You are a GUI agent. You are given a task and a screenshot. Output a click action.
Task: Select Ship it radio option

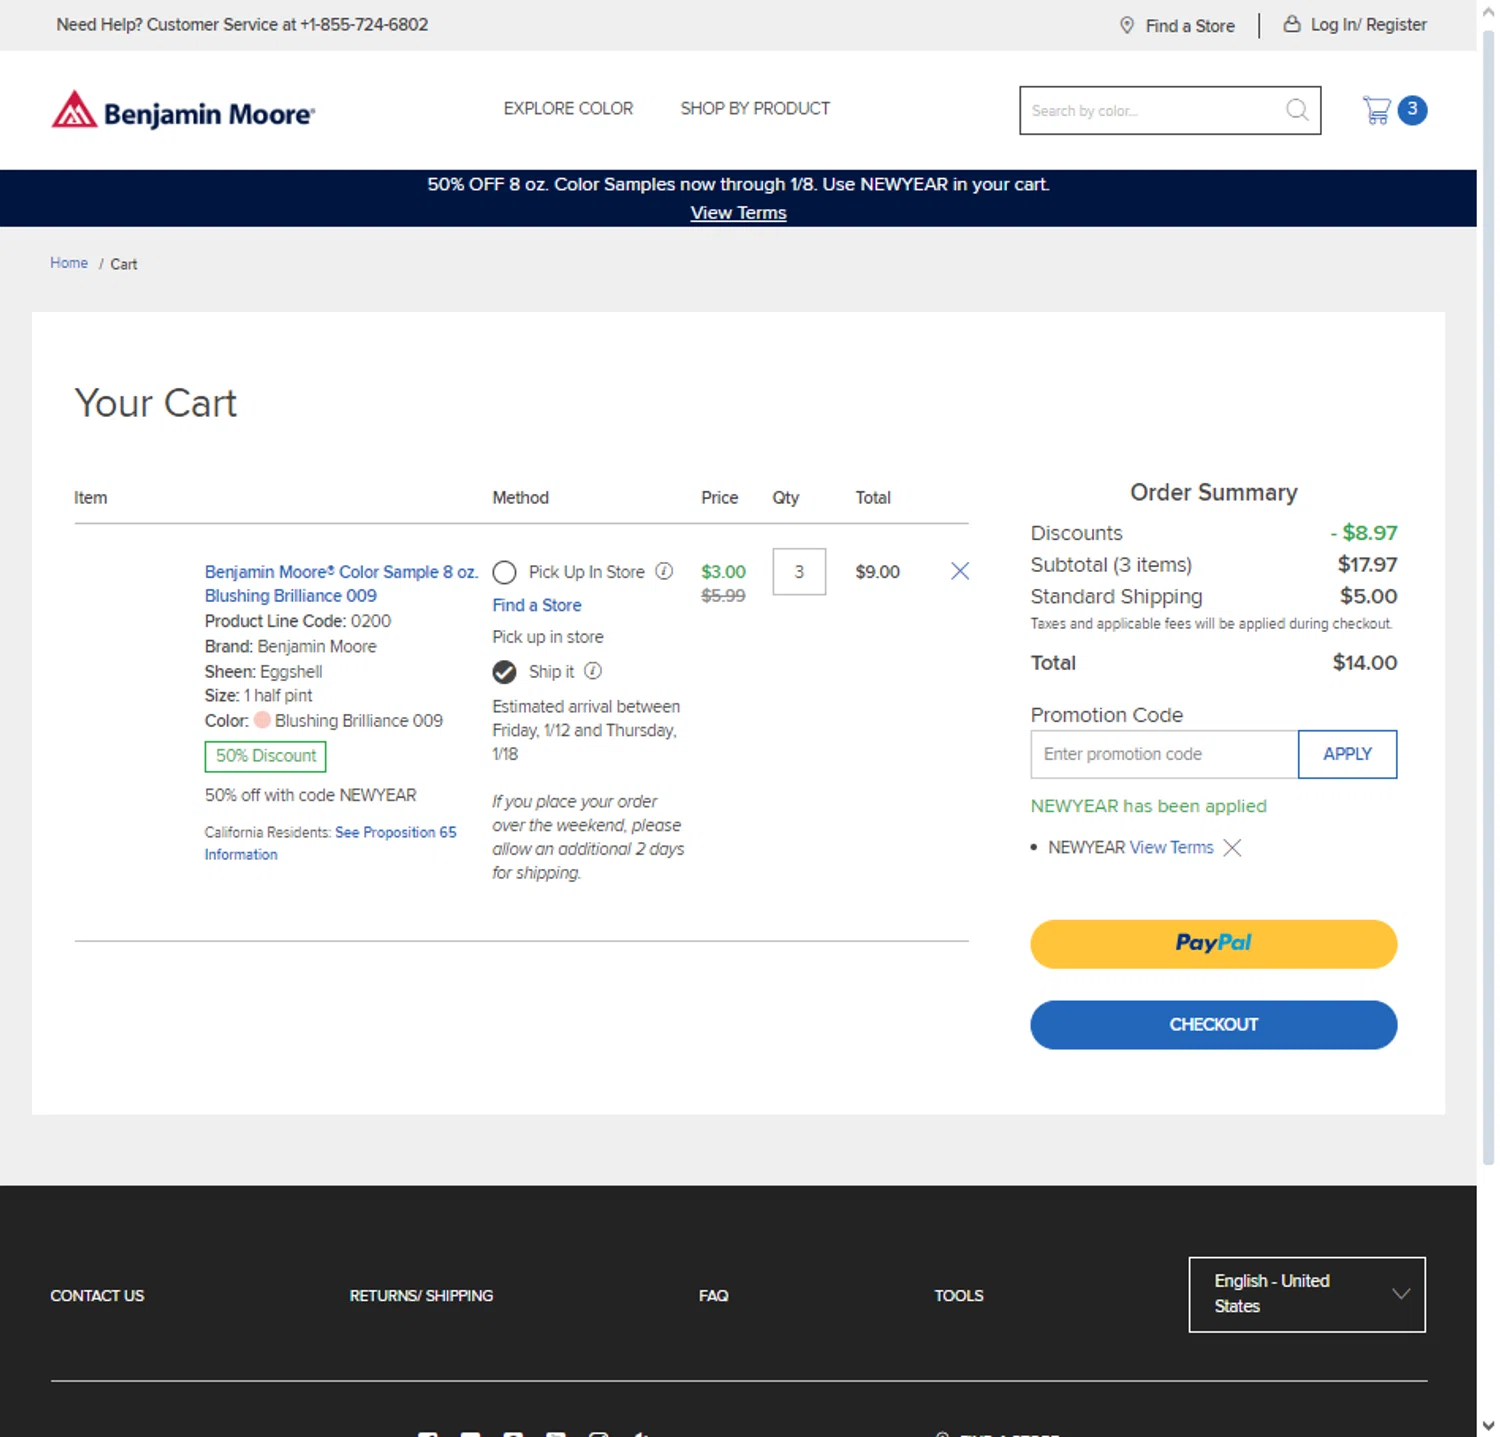505,672
